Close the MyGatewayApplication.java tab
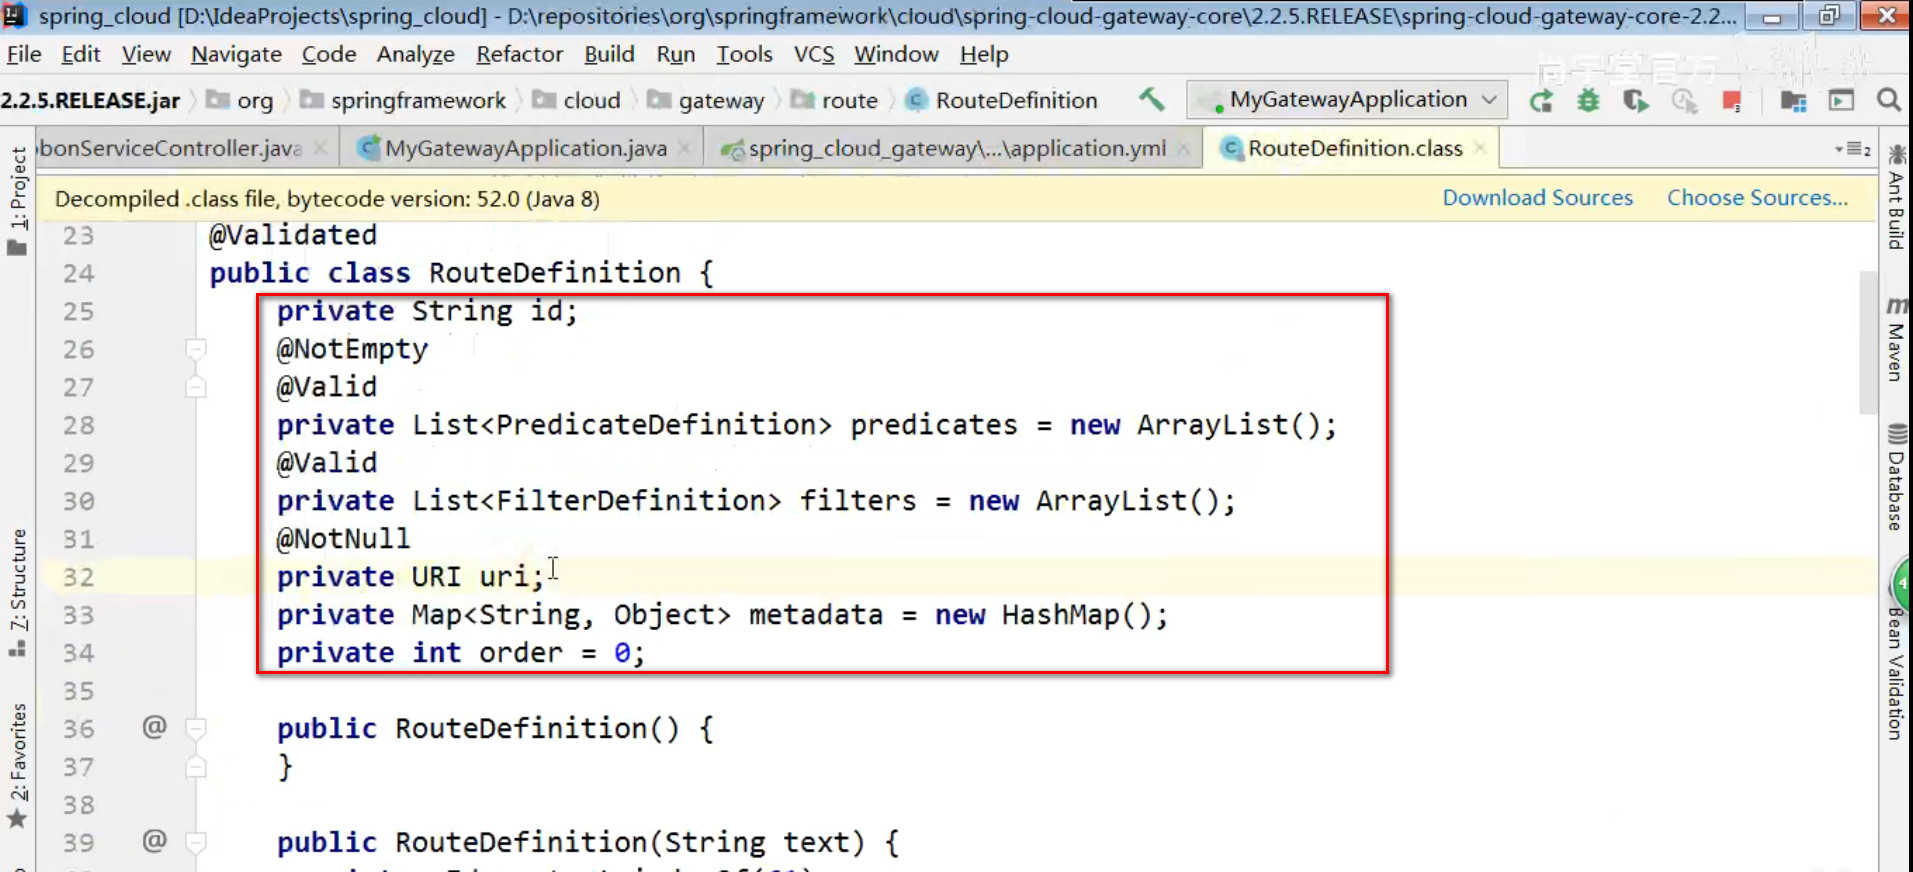This screenshot has width=1913, height=872. [684, 148]
